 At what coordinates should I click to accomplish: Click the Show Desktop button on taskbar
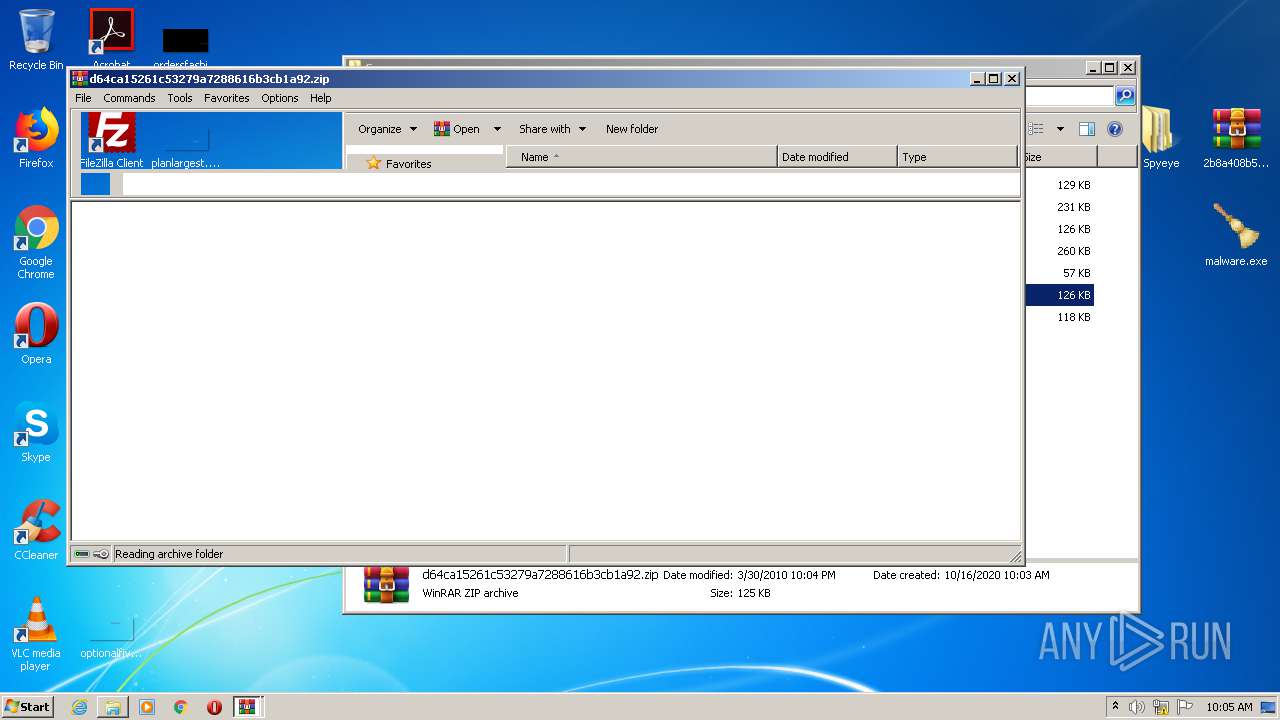tap(1270, 707)
